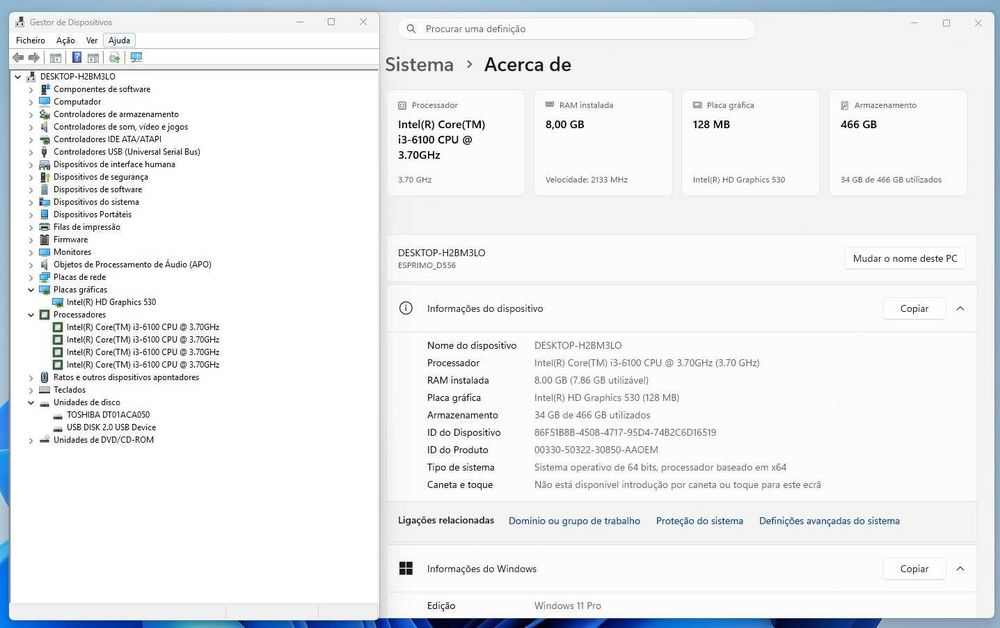Click the blue question mark Help icon
The width and height of the screenshot is (1000, 628).
[x=77, y=58]
